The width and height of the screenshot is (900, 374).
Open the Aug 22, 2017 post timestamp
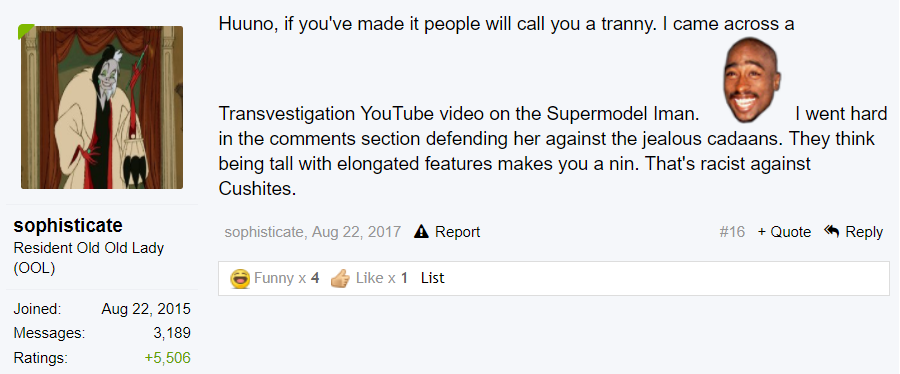pyautogui.click(x=356, y=232)
